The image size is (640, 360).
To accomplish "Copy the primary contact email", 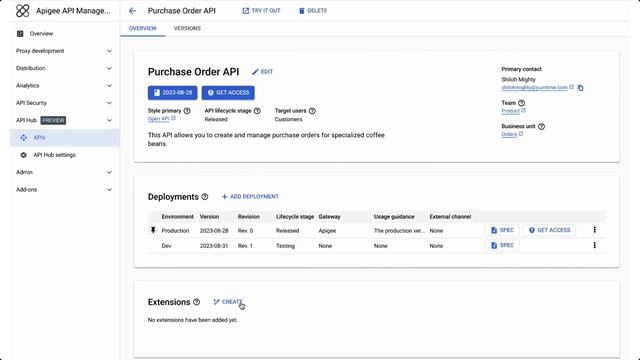I will [580, 88].
